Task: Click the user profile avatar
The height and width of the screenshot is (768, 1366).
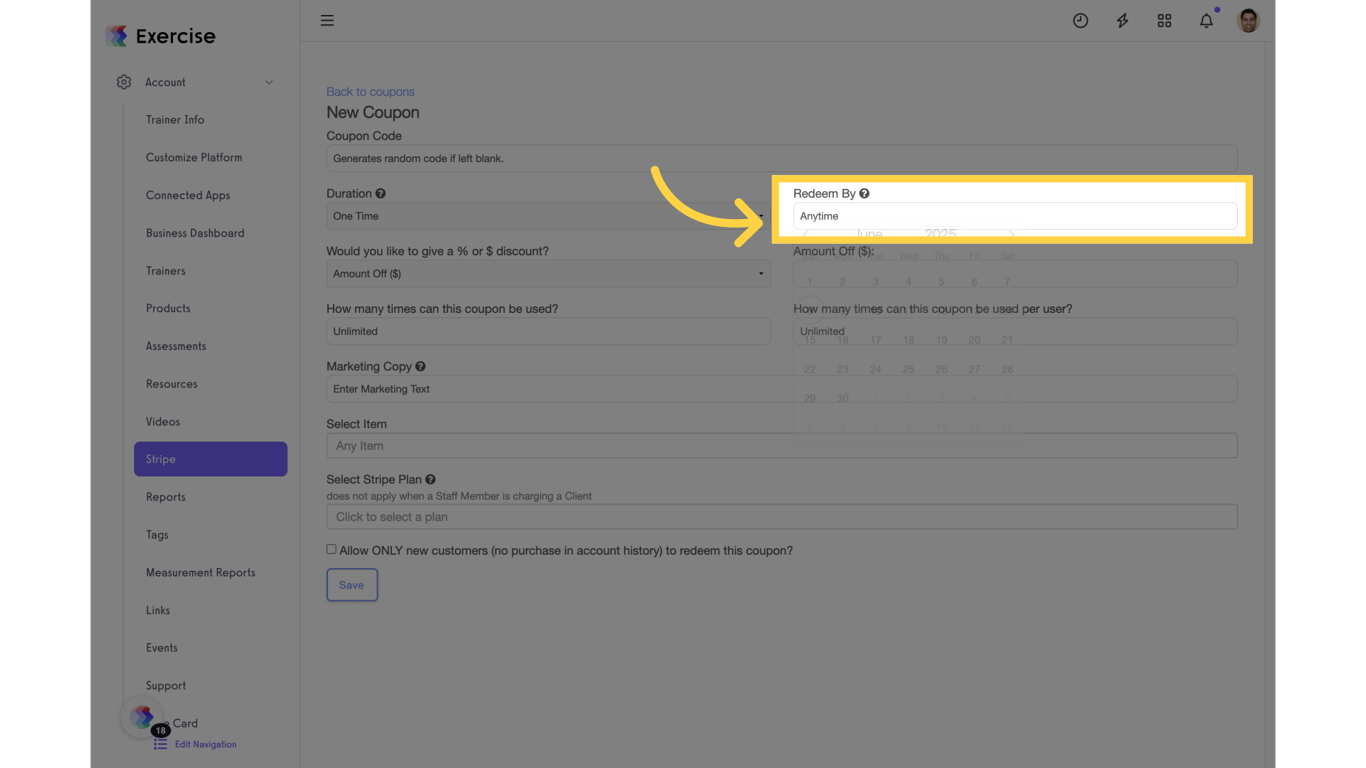Action: tap(1248, 21)
